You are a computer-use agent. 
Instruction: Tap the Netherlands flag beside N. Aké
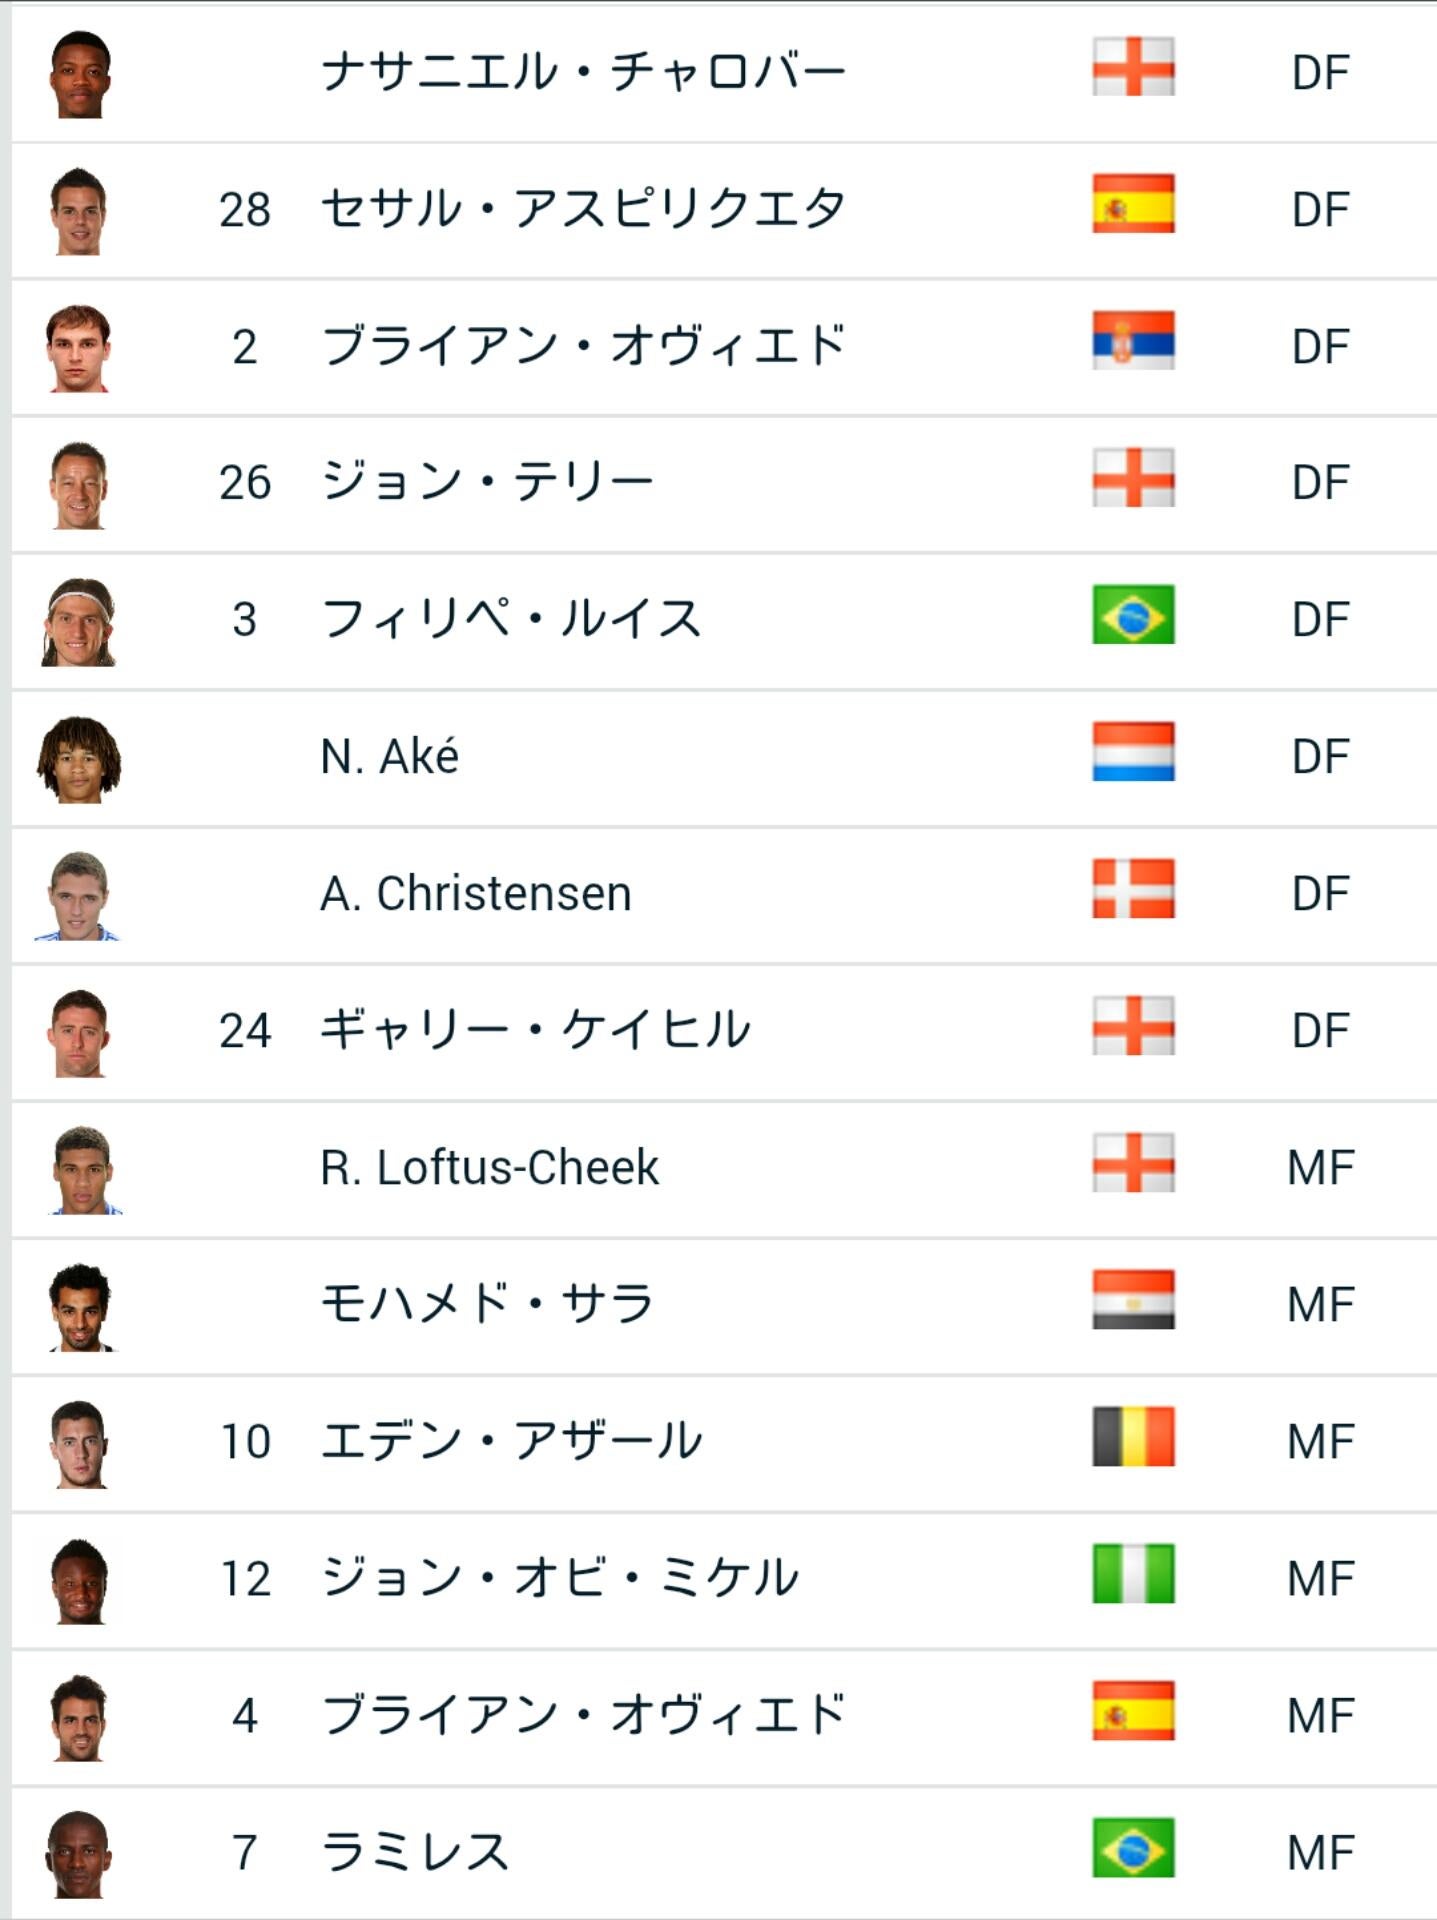click(x=1132, y=752)
